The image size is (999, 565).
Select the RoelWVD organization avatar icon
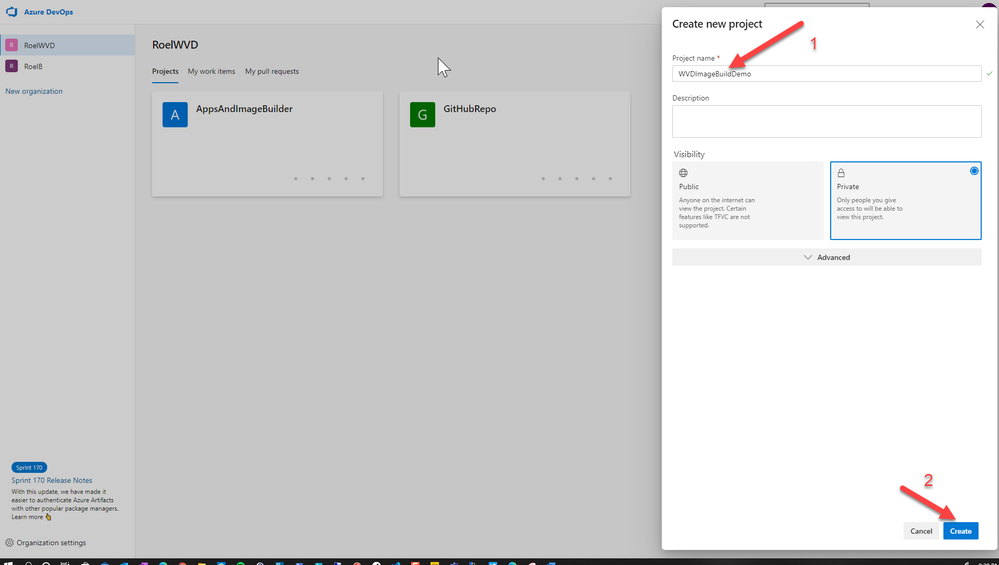[11, 45]
